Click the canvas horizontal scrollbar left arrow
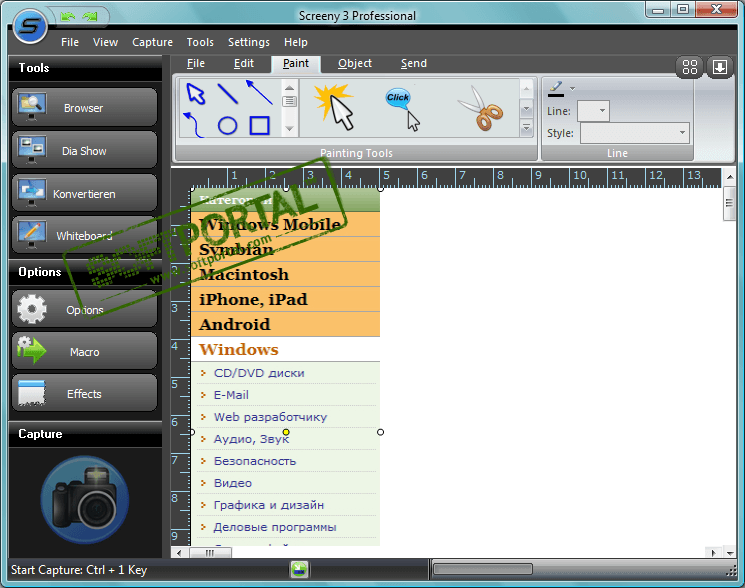The image size is (745, 588). coord(179,553)
